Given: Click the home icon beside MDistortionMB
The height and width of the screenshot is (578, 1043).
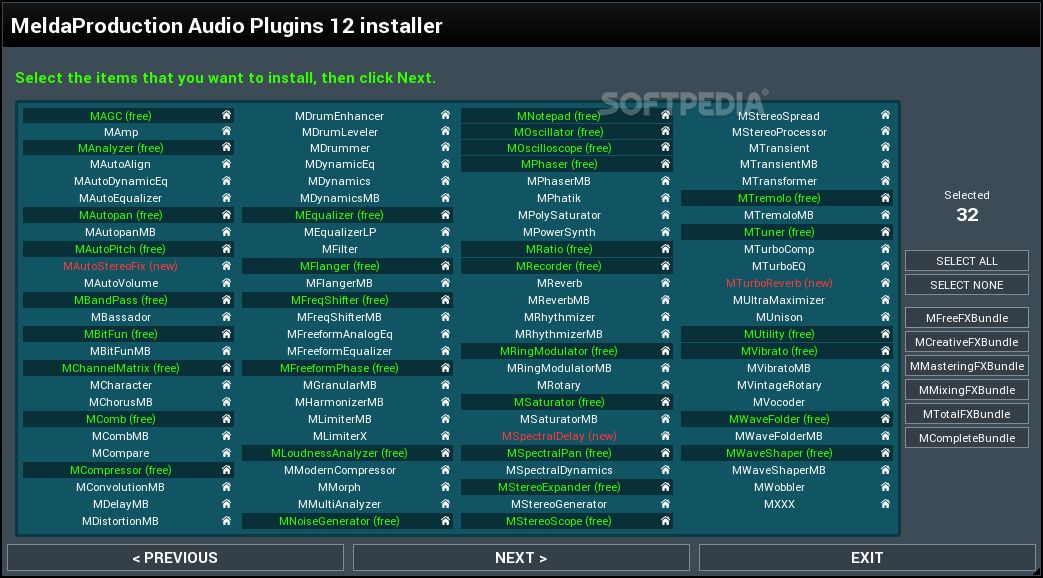Looking at the screenshot, I should point(226,521).
